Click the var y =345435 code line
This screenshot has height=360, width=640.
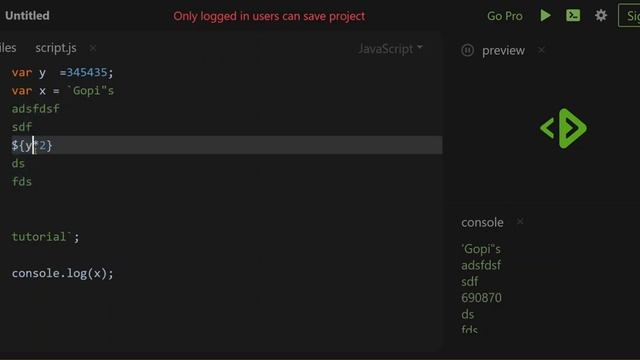pos(62,73)
